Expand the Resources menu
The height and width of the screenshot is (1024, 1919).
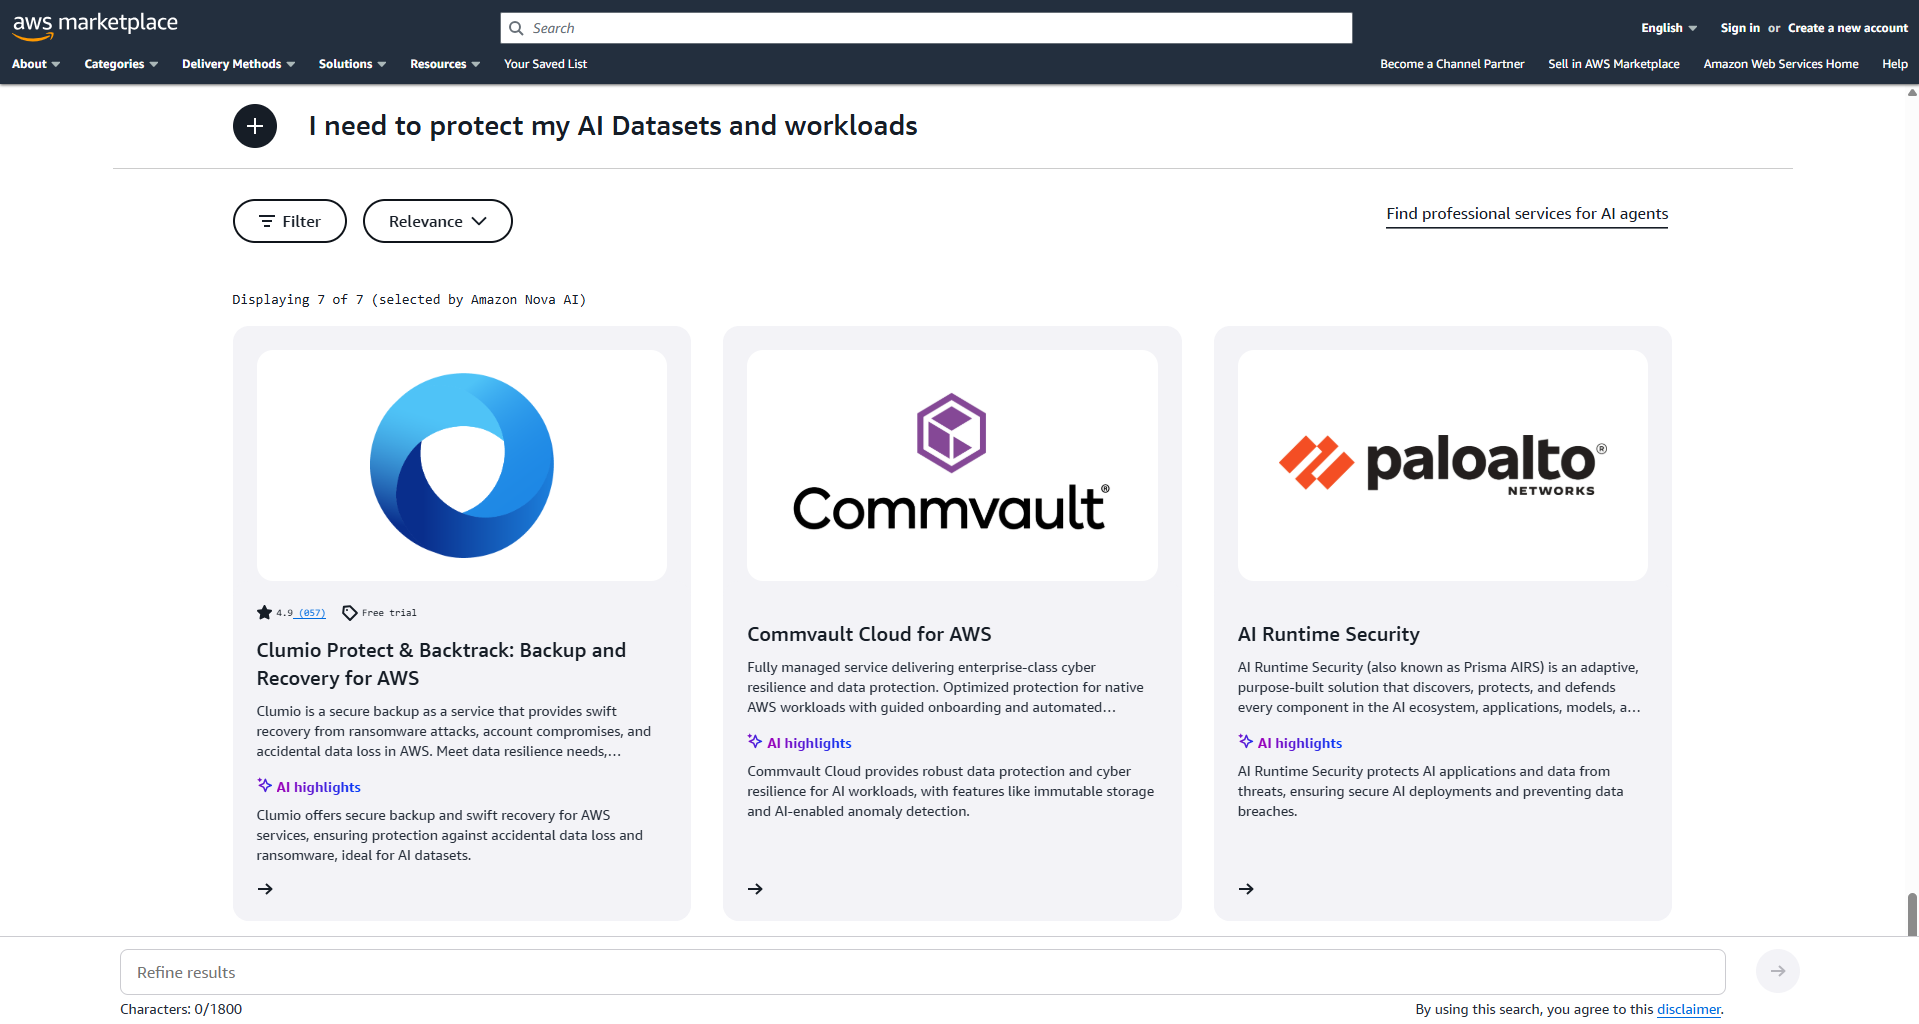(x=445, y=64)
